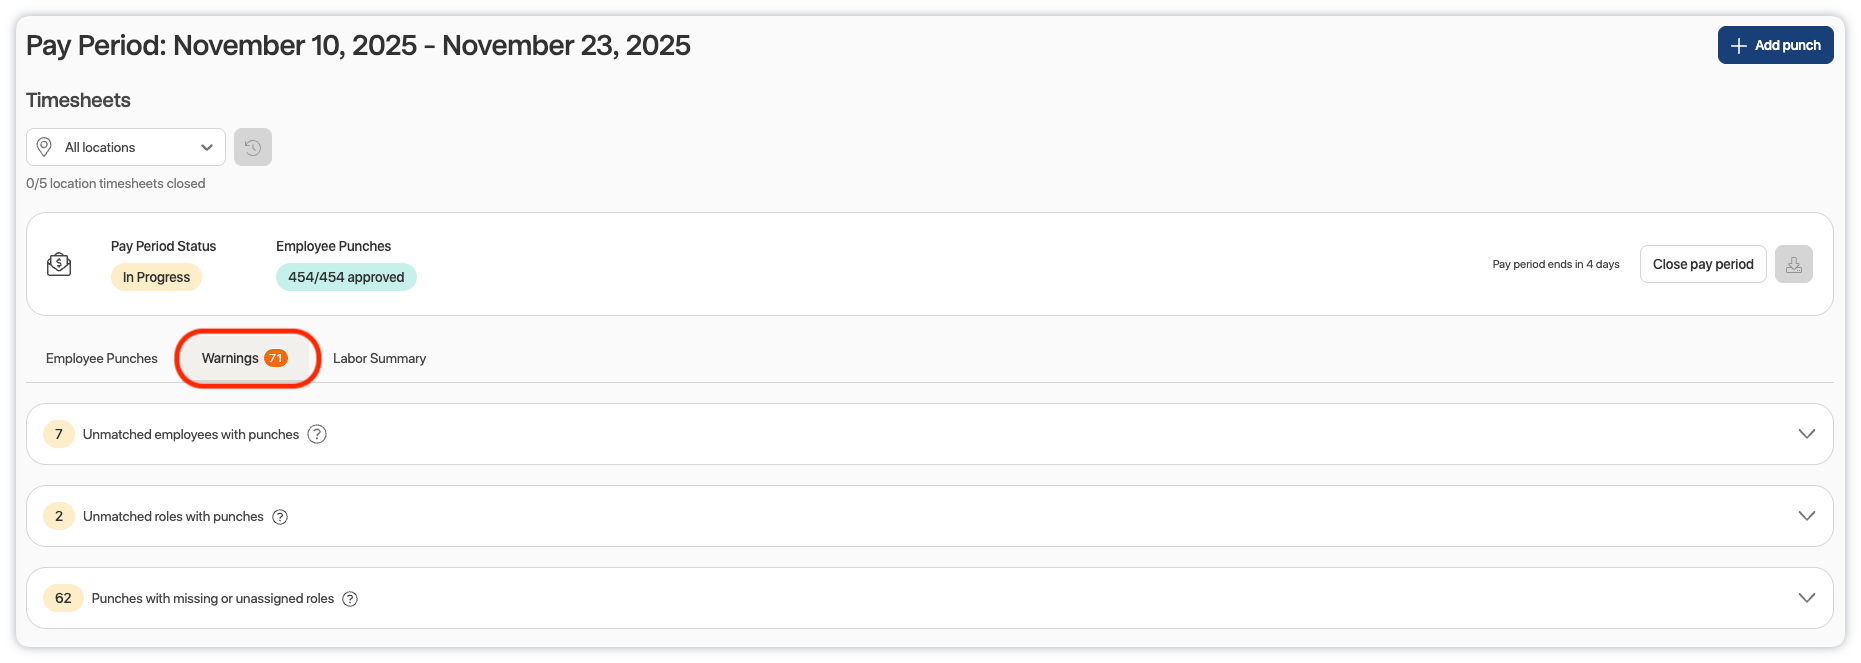1861x663 pixels.
Task: Switch to the Employee Punches tab
Action: (x=102, y=358)
